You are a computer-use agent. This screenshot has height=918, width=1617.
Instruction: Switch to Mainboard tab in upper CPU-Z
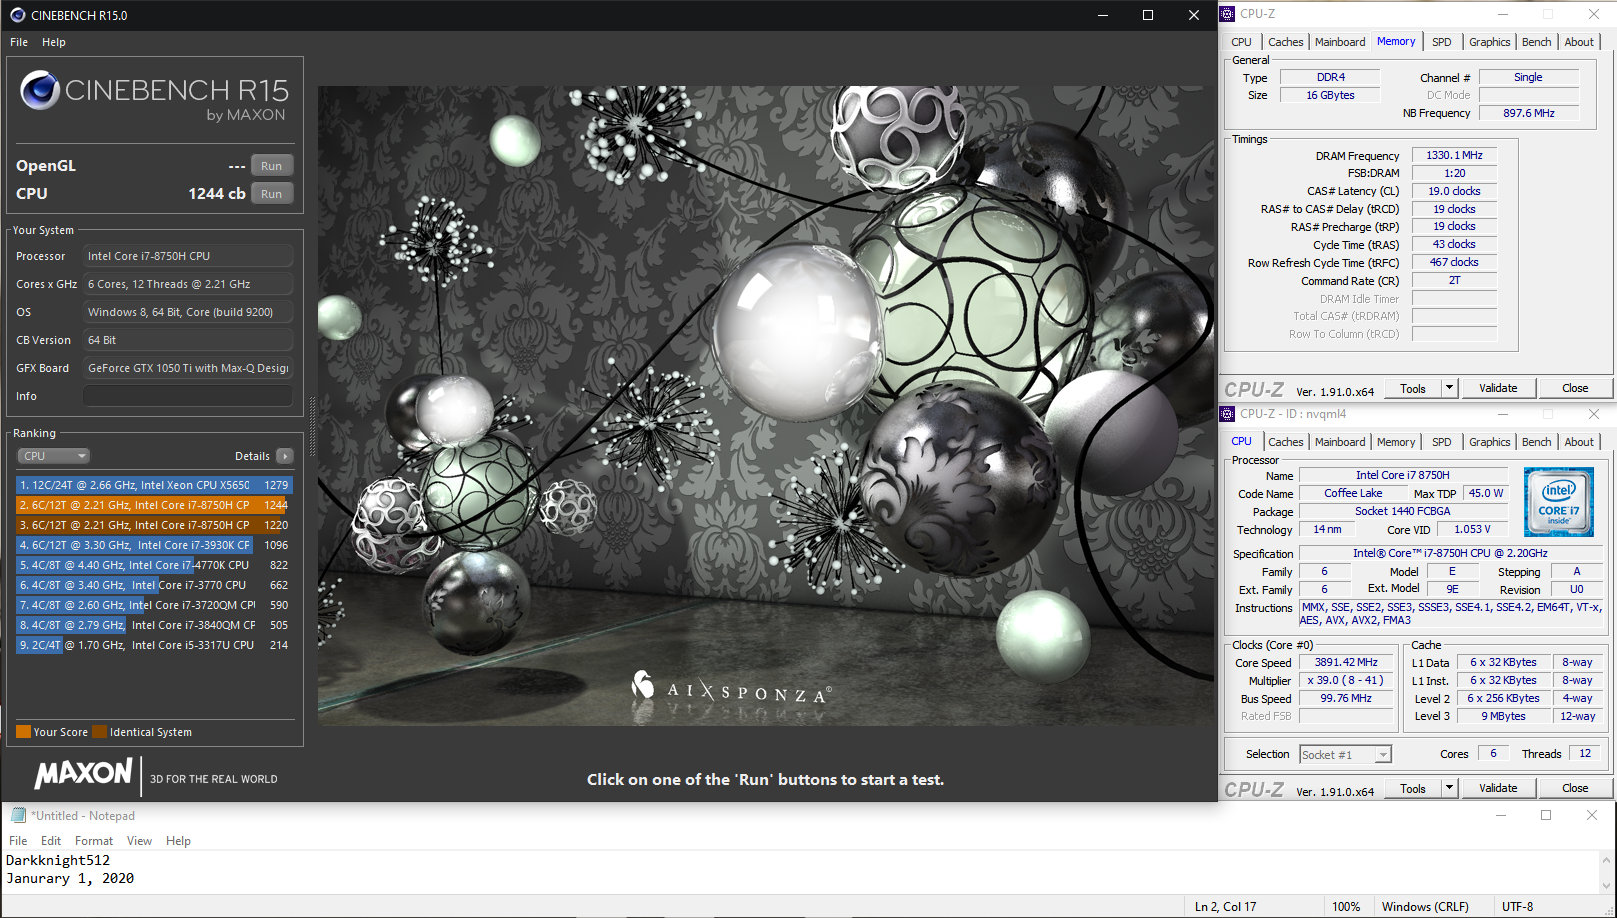[x=1340, y=42]
